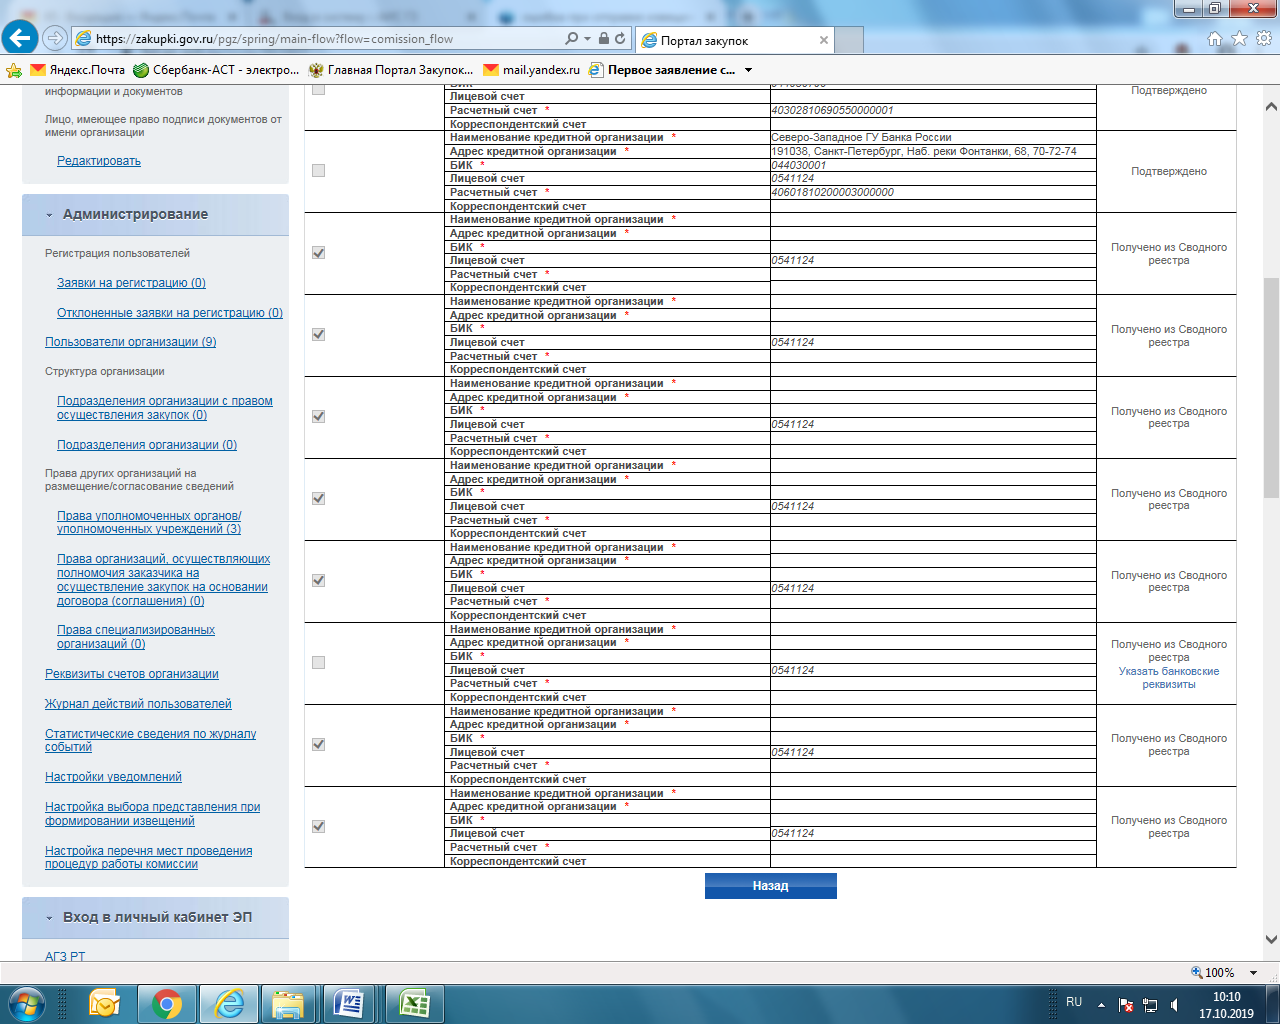
Task: Click the network tray icon
Action: (1150, 1005)
